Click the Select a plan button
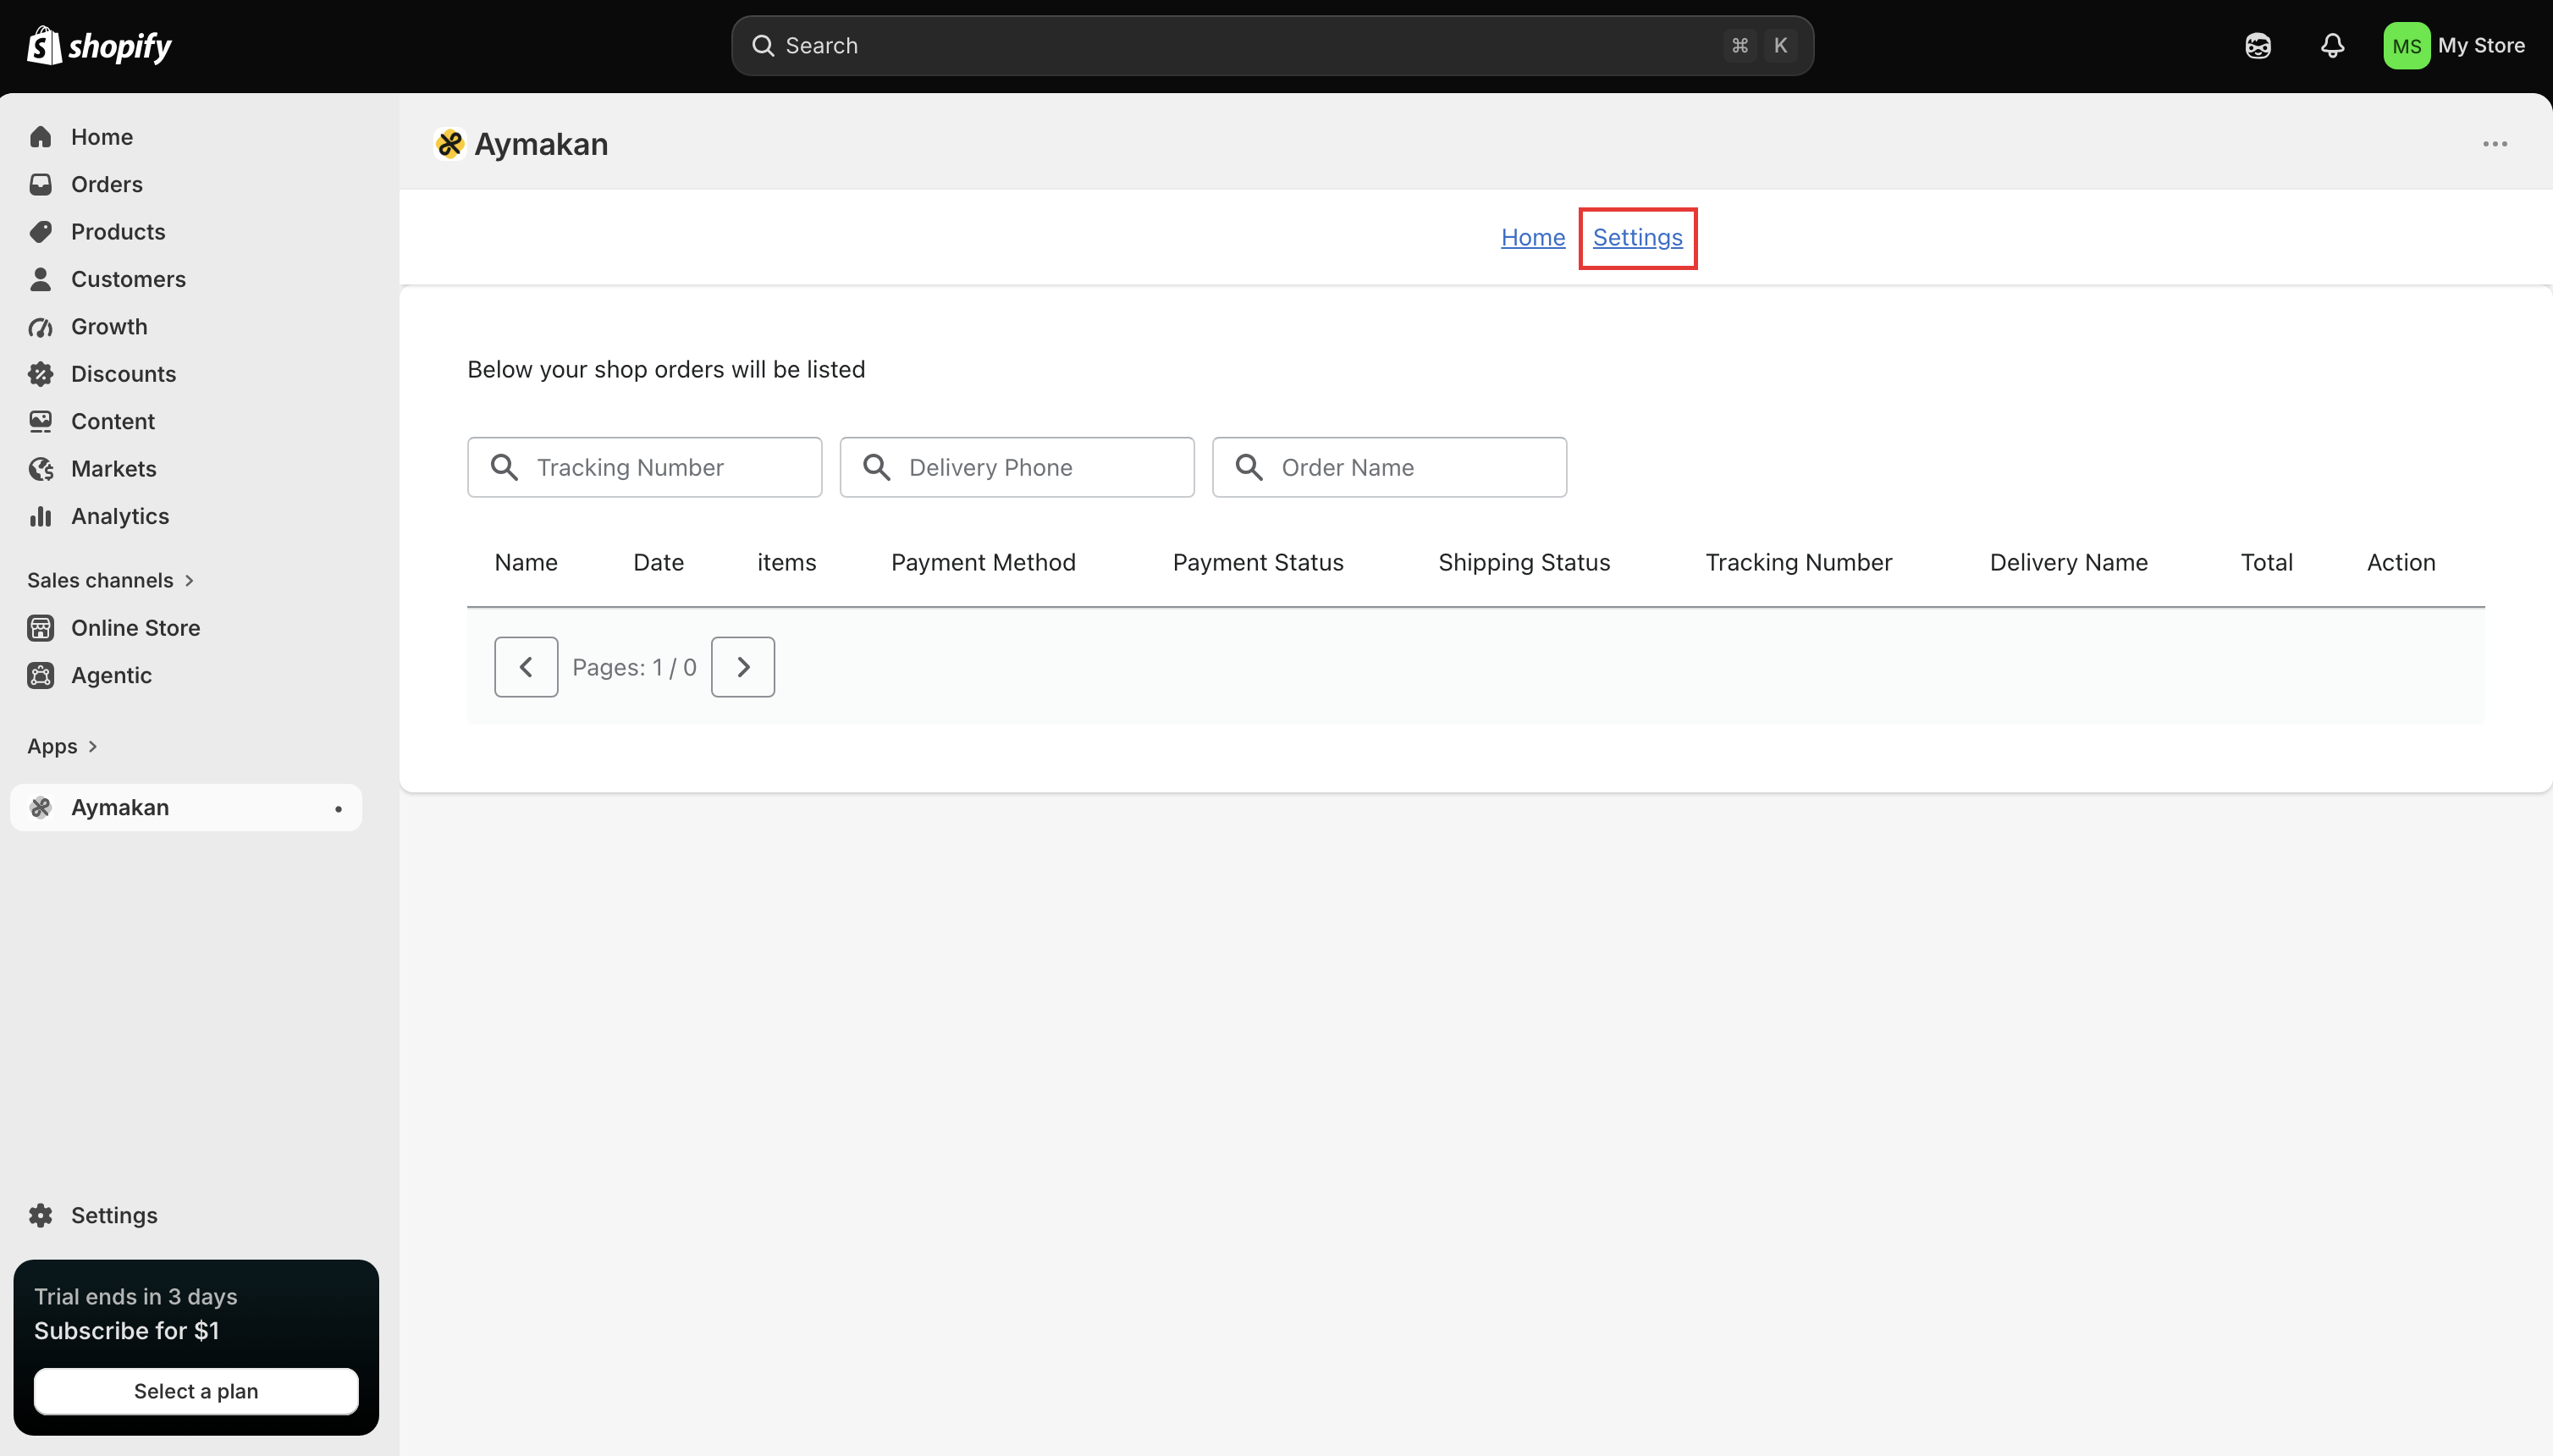This screenshot has width=2553, height=1456. 196,1391
